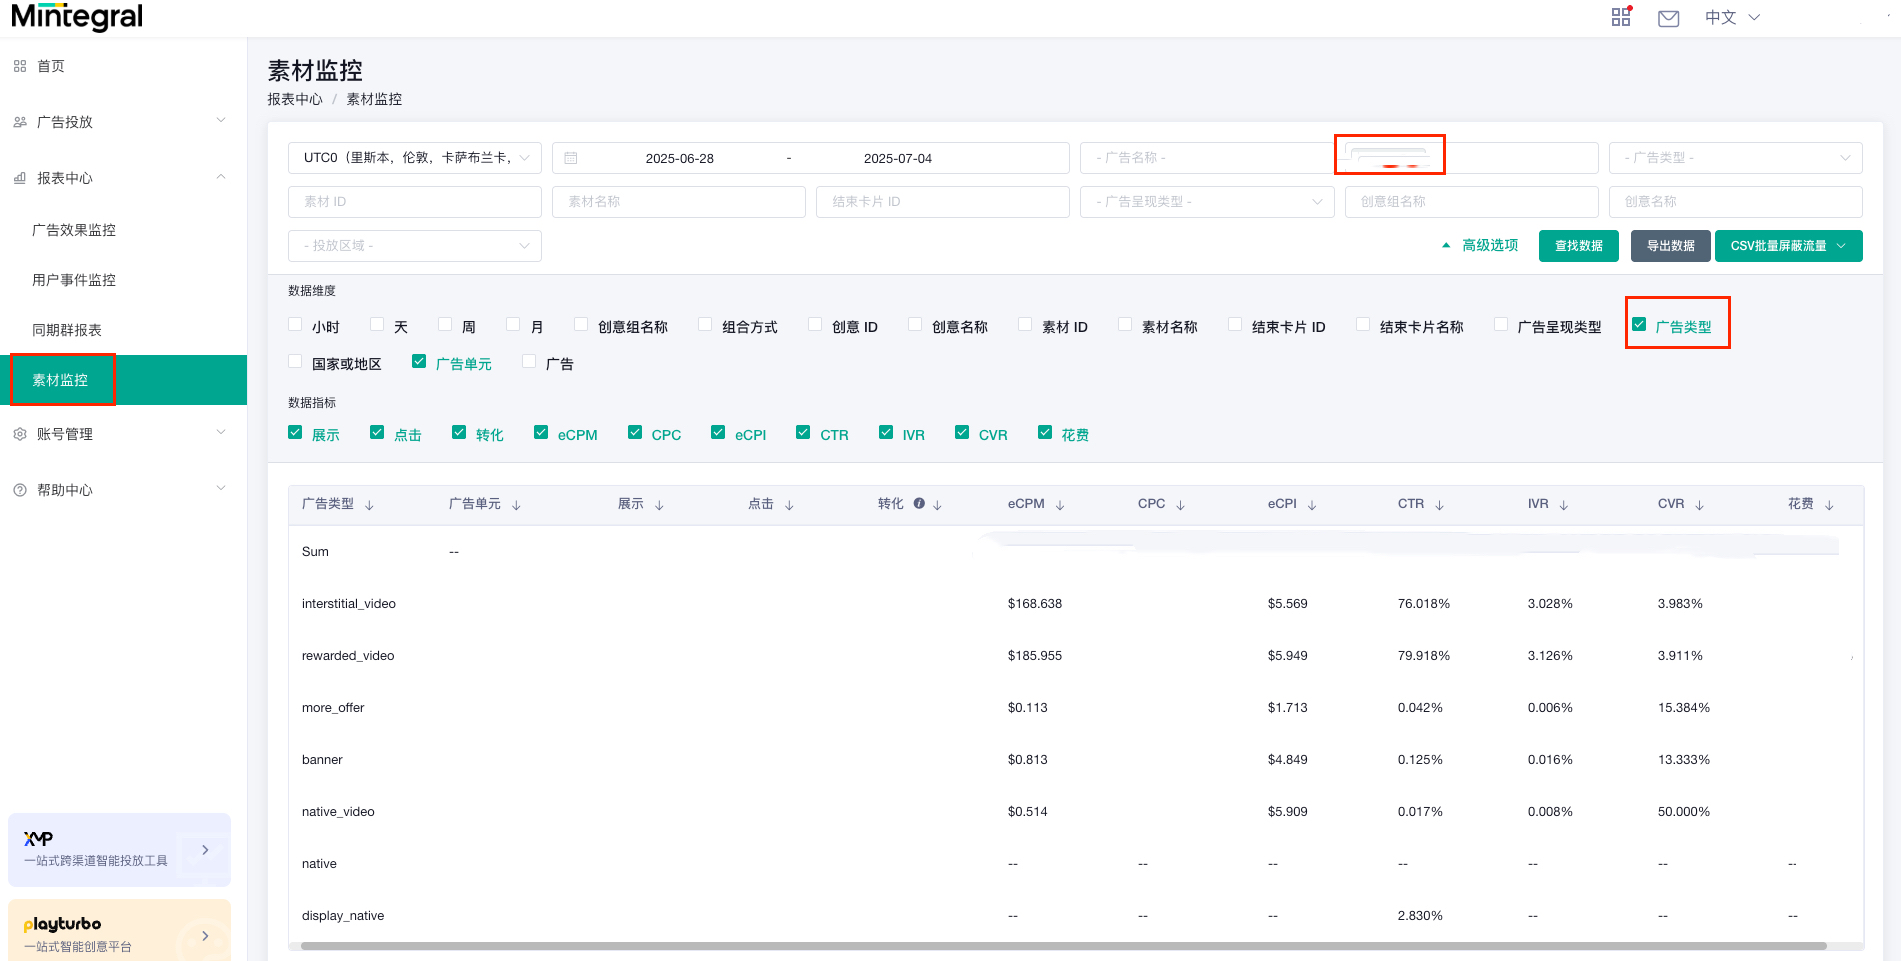This screenshot has height=961, width=1901.
Task: Click the 首页 home icon in the sidebar
Action: pyautogui.click(x=20, y=66)
